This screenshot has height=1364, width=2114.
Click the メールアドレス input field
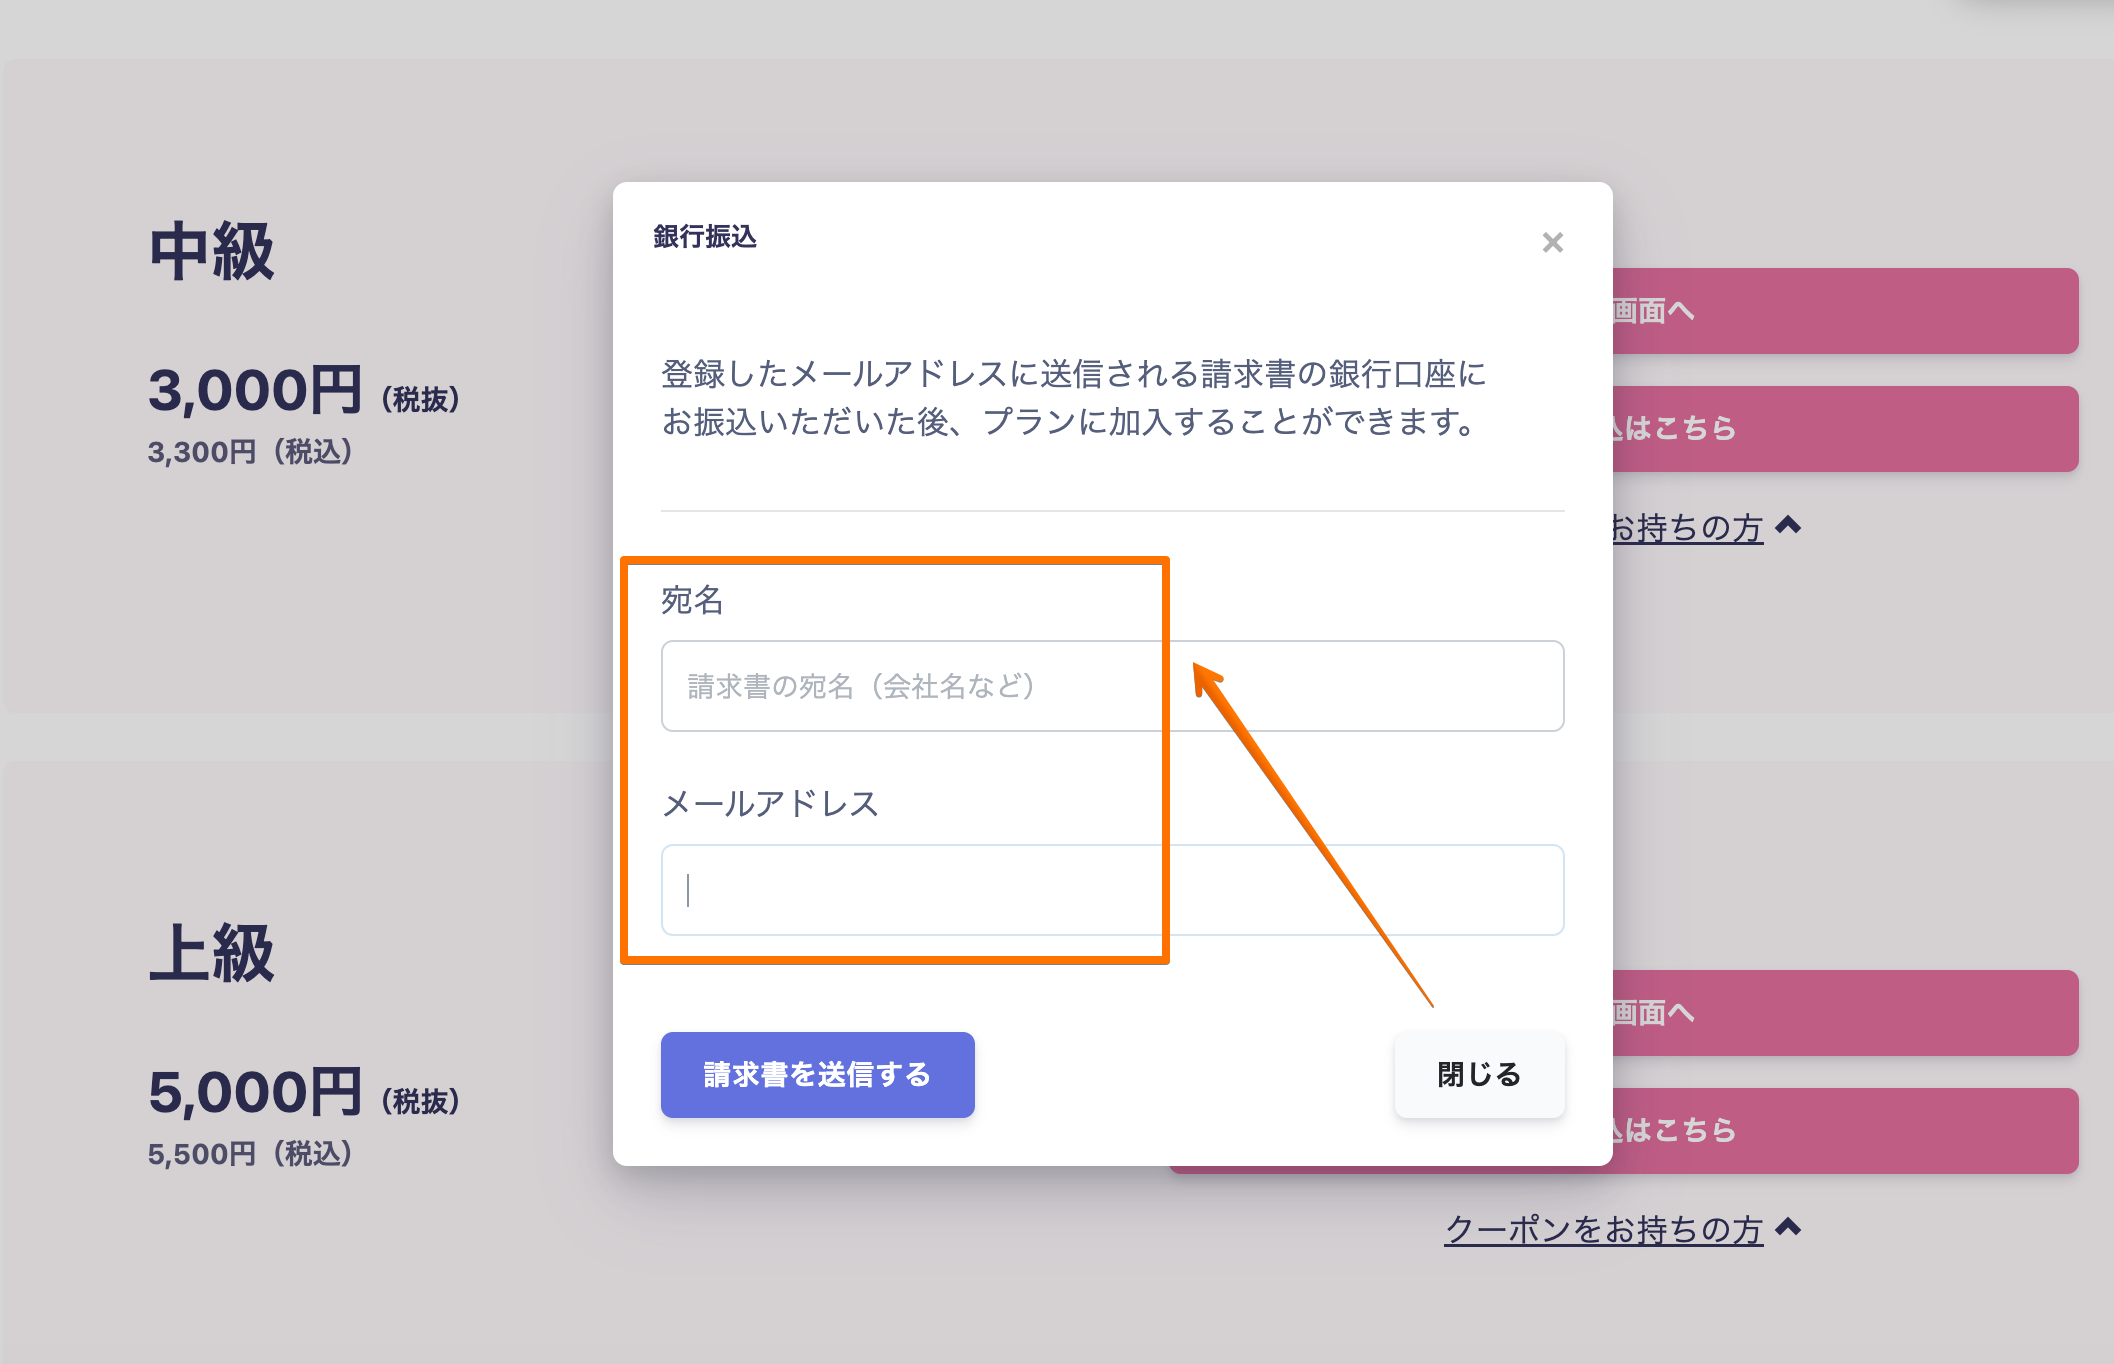tap(1112, 890)
